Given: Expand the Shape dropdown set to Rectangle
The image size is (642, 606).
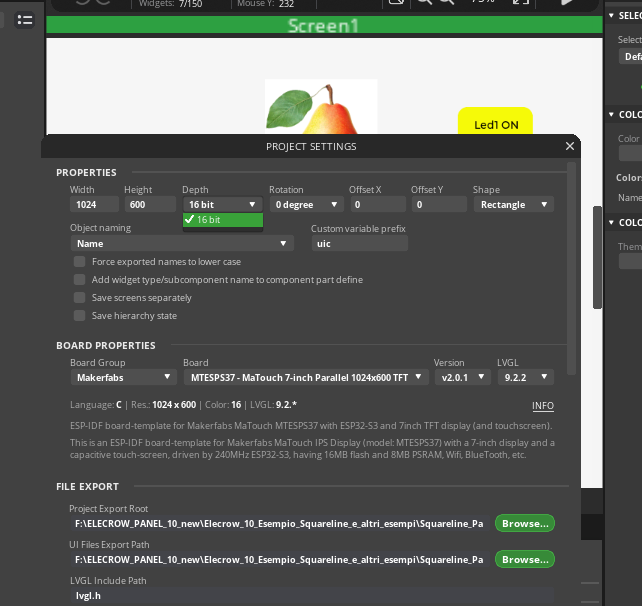Looking at the screenshot, I should (x=513, y=205).
